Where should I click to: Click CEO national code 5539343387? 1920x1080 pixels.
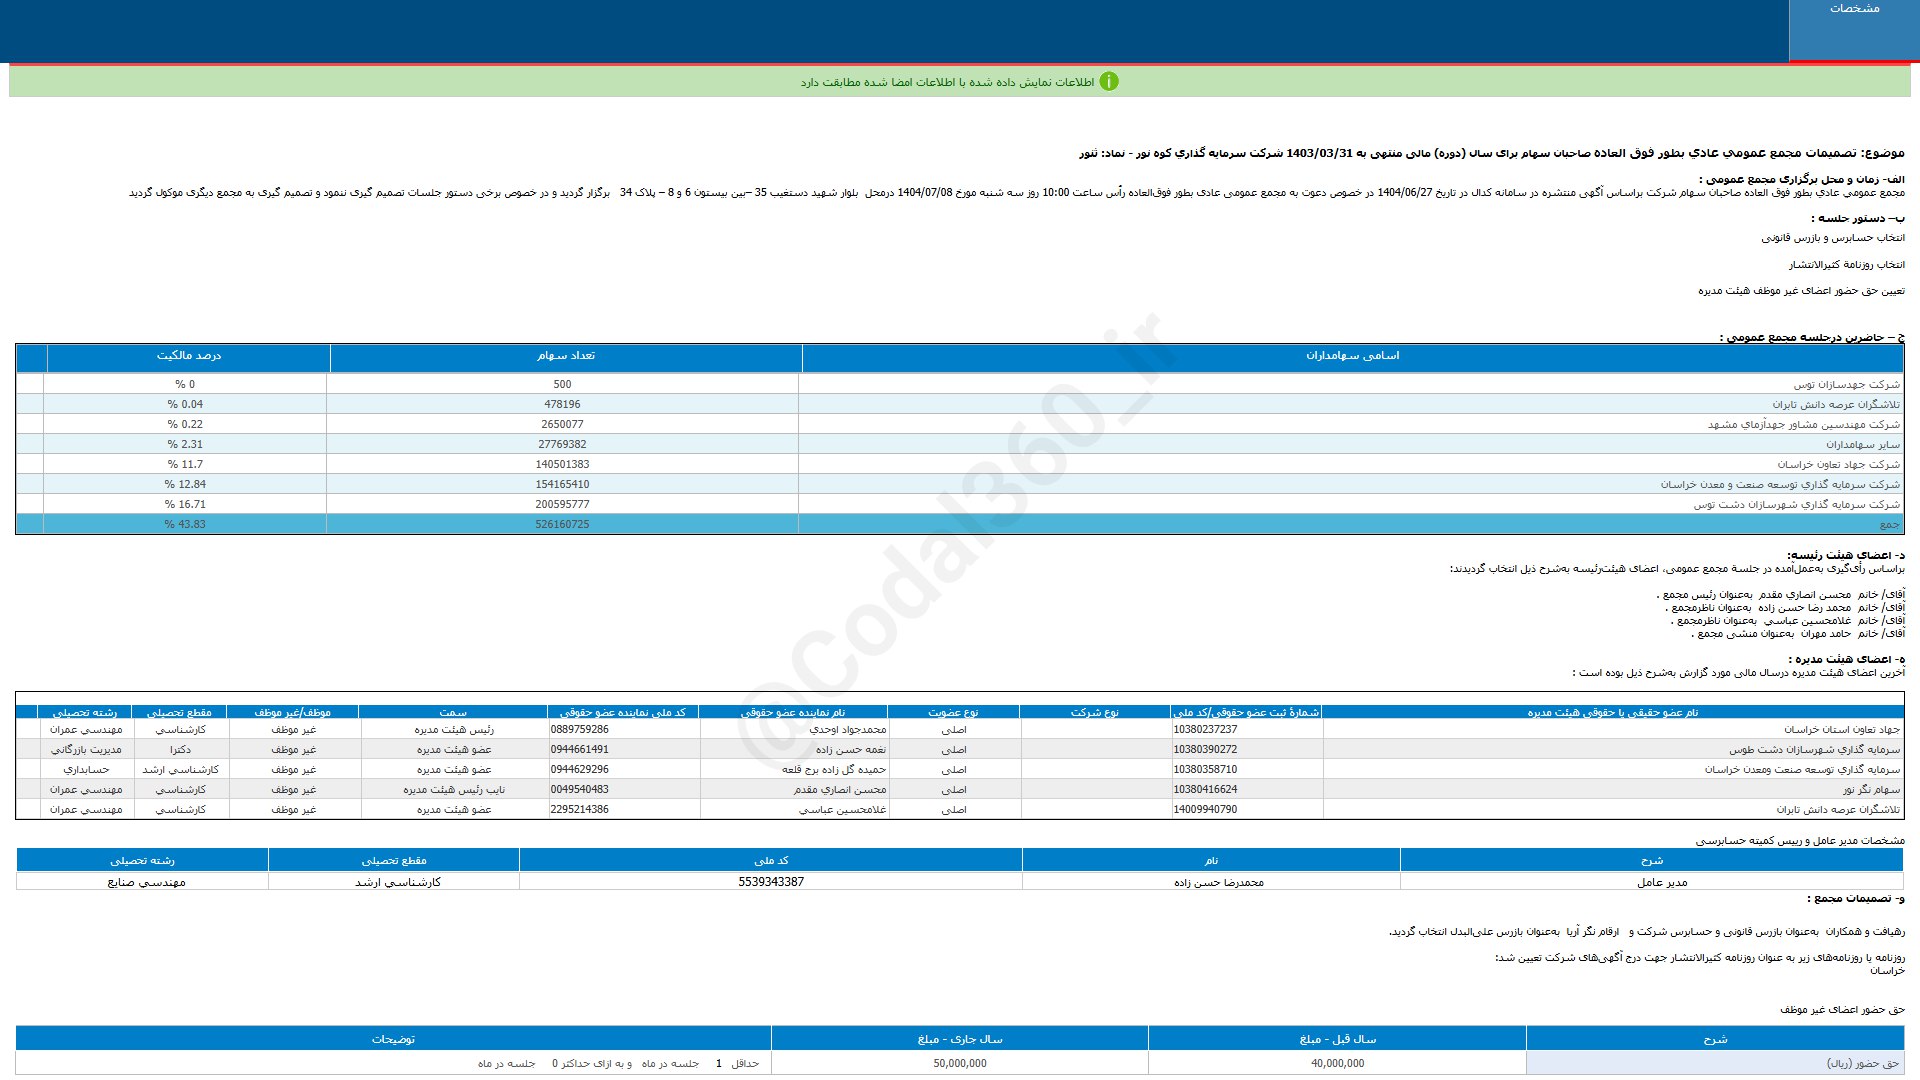pyautogui.click(x=770, y=882)
